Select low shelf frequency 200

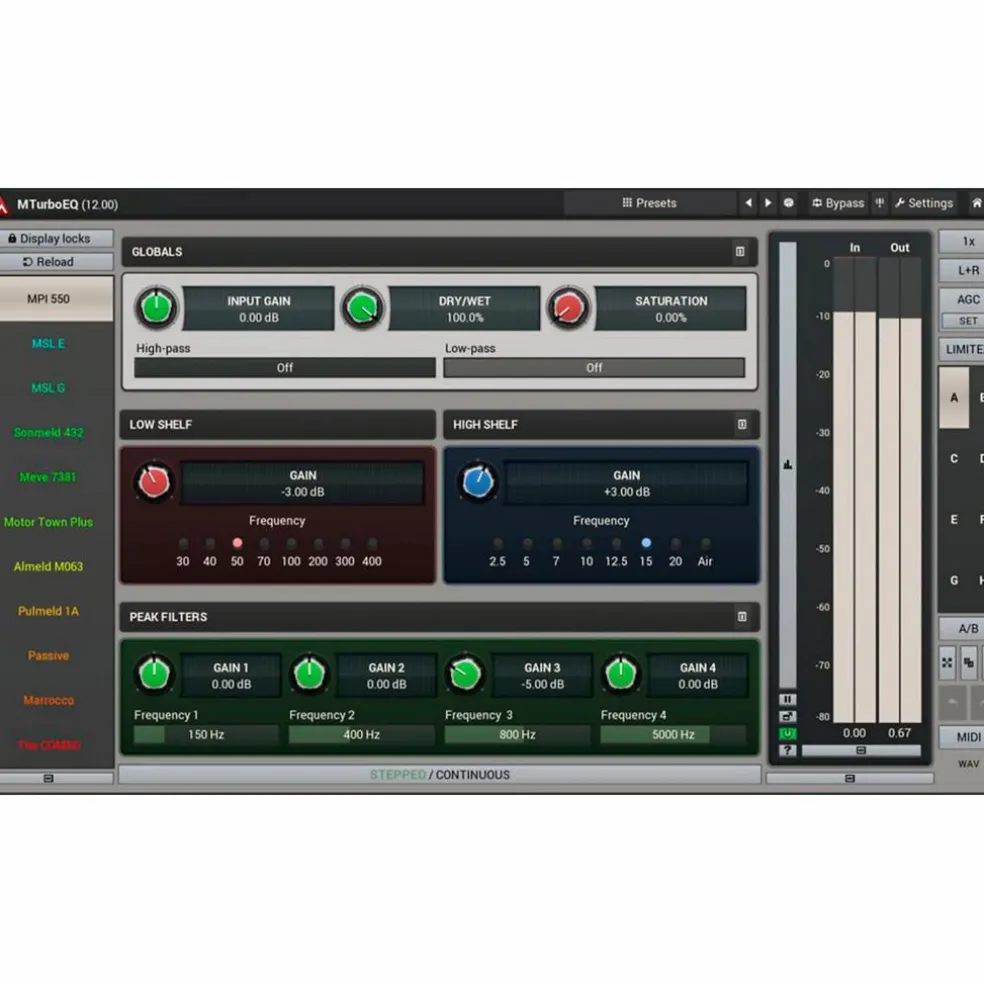tap(318, 543)
